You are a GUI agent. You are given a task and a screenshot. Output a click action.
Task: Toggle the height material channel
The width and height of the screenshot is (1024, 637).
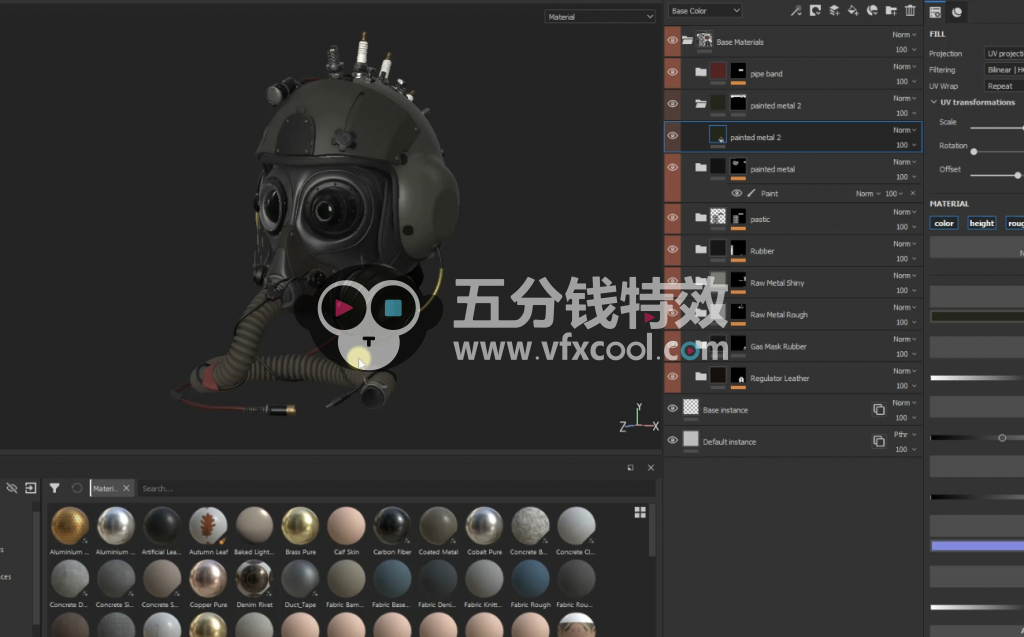[982, 223]
